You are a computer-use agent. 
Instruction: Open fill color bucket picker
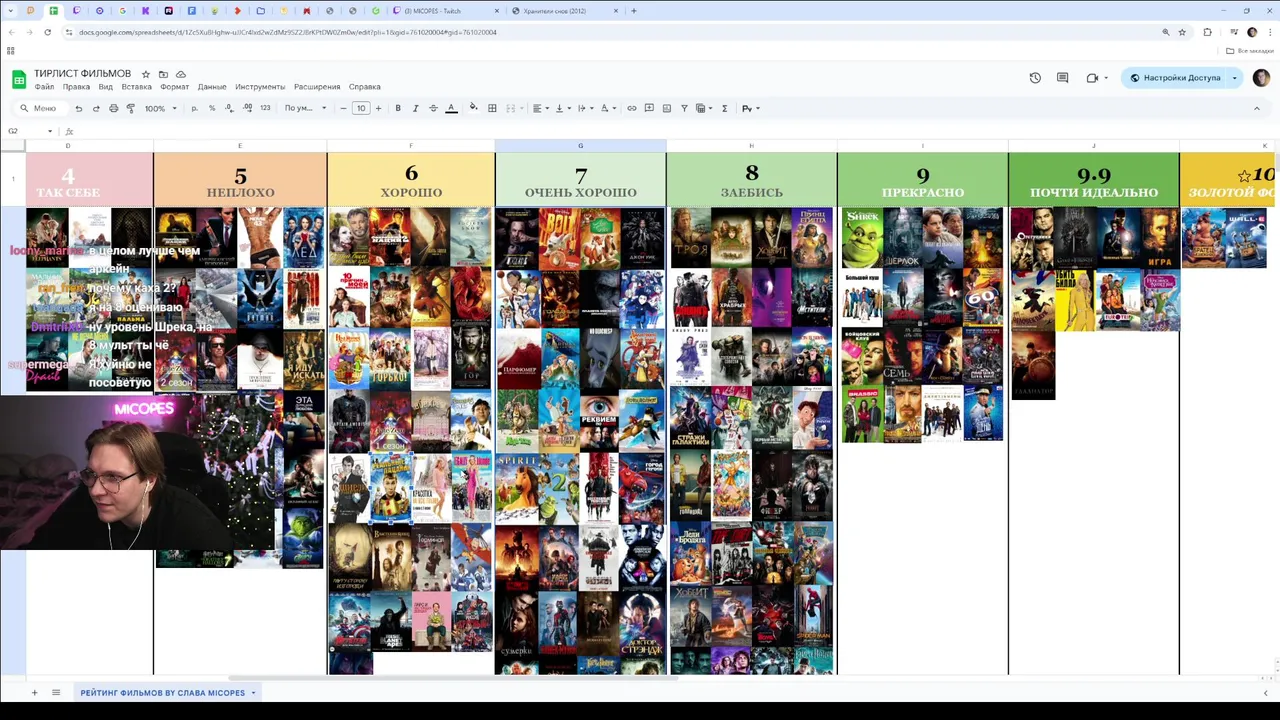click(473, 108)
